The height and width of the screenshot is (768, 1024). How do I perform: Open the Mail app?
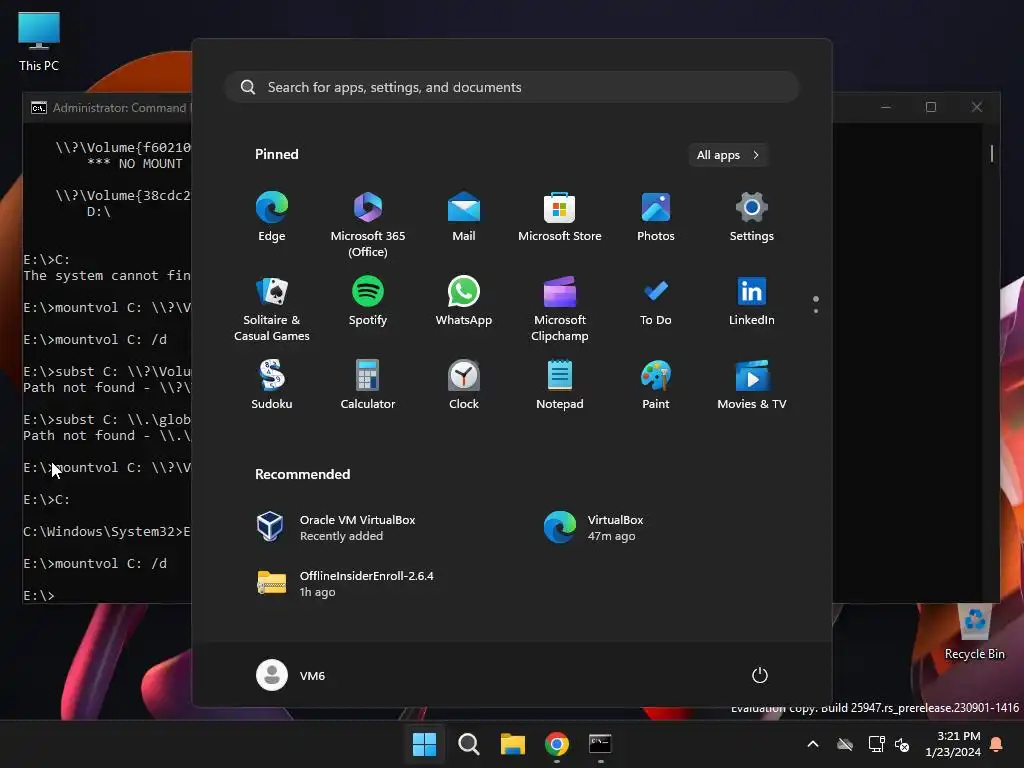(464, 216)
